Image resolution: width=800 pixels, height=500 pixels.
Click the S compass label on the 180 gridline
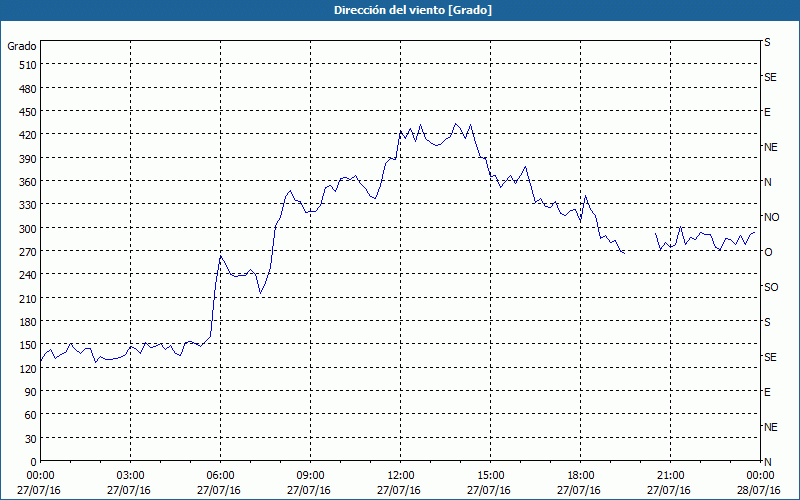(767, 322)
